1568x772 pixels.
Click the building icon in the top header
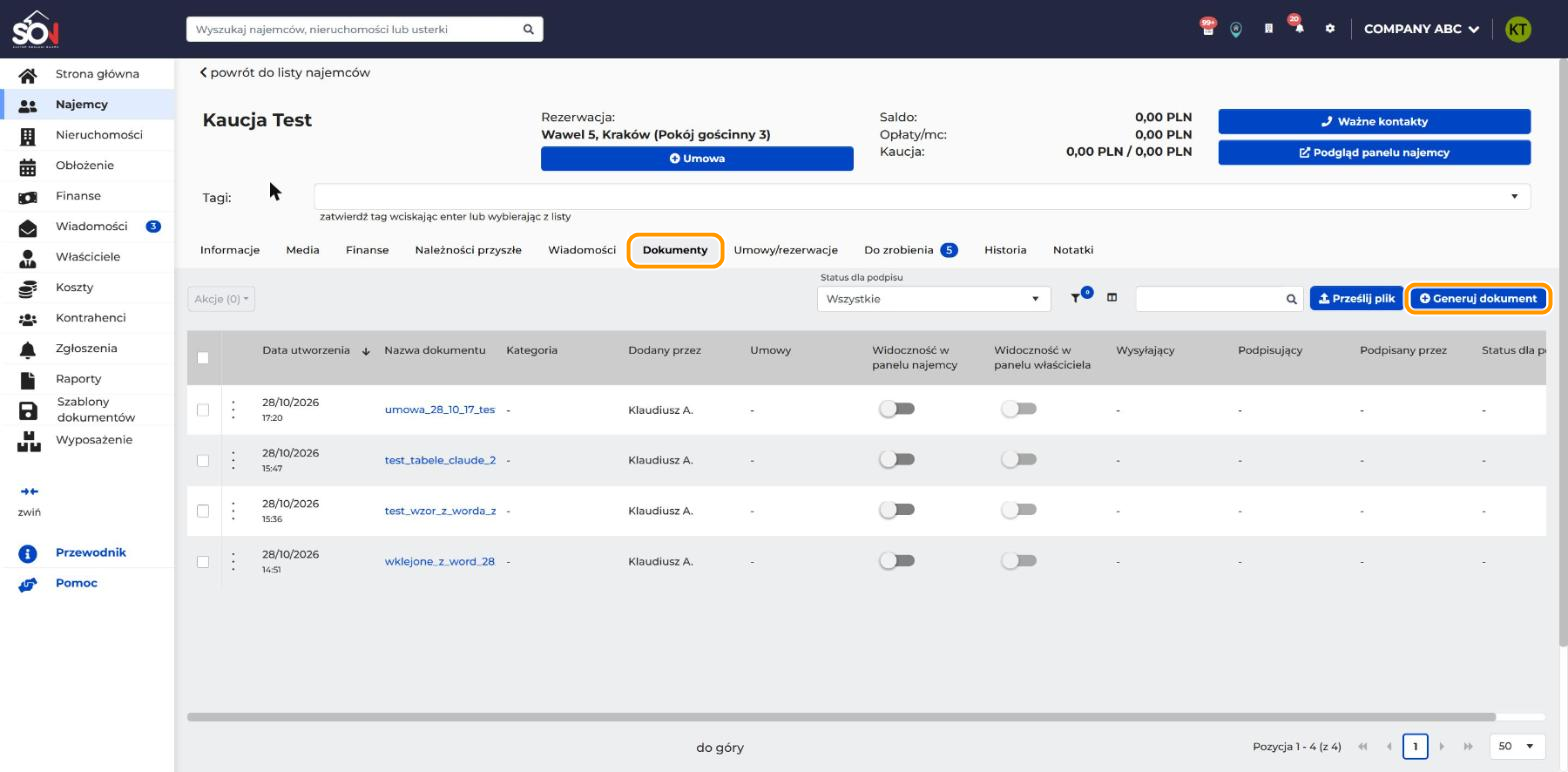click(x=1268, y=29)
